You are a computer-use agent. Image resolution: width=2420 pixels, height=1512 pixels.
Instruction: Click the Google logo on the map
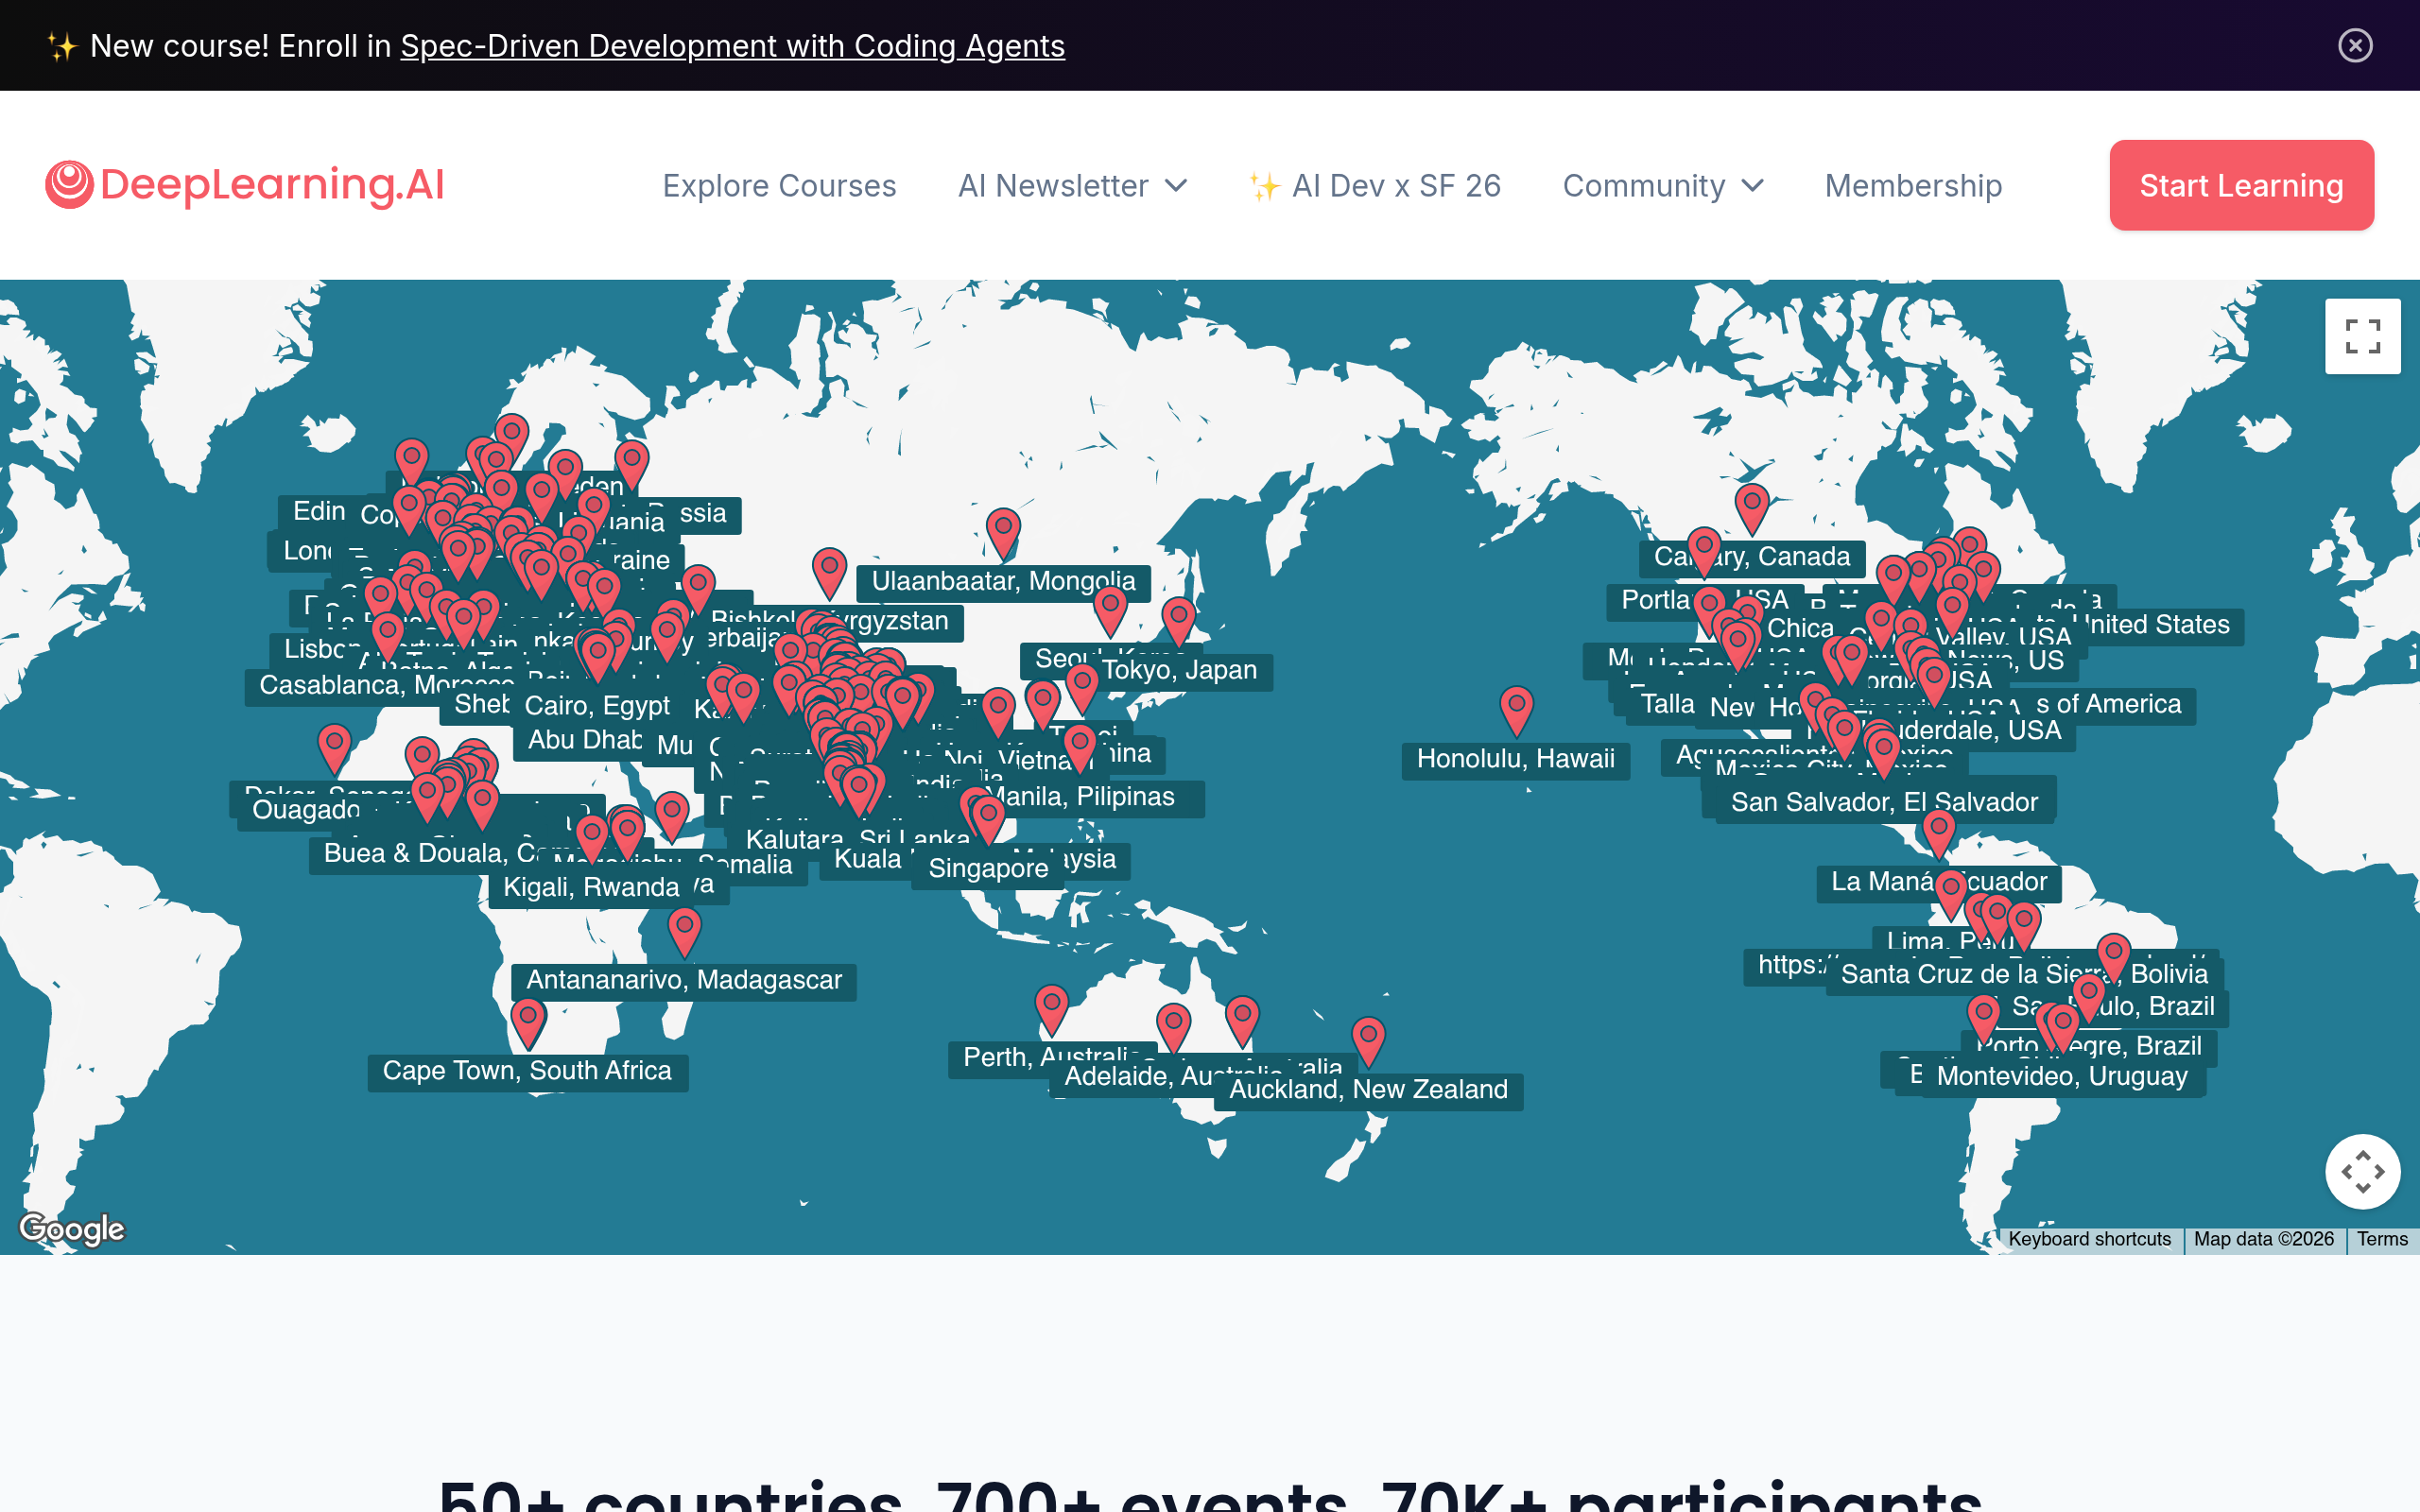point(72,1228)
